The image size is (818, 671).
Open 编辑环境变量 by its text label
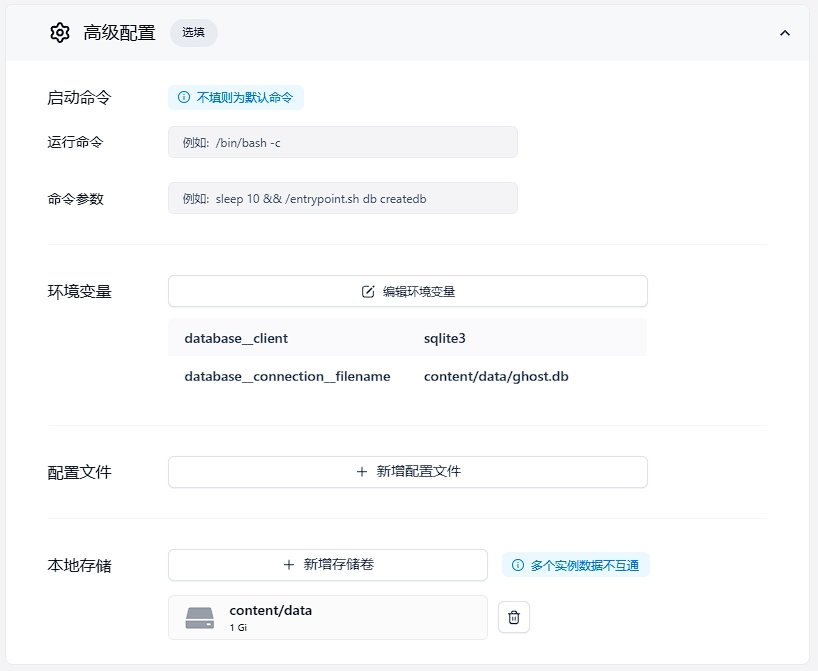[x=418, y=292]
